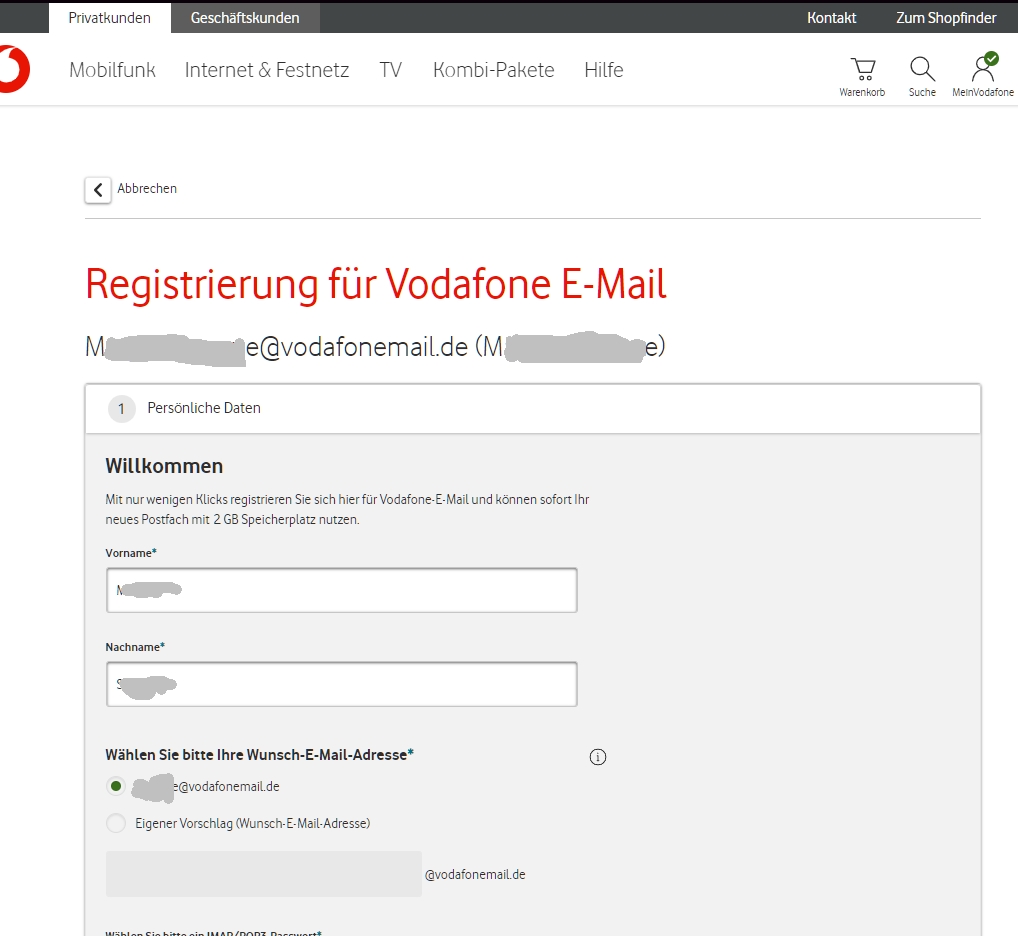Viewport: 1018px width, 936px height.
Task: Open the Hilfe menu
Action: click(604, 70)
